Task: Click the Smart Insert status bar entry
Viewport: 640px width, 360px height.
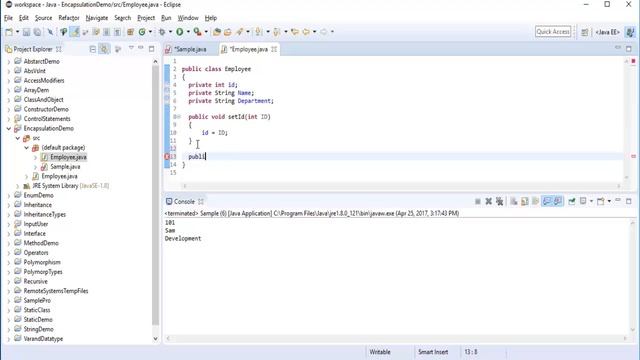Action: tap(433, 352)
